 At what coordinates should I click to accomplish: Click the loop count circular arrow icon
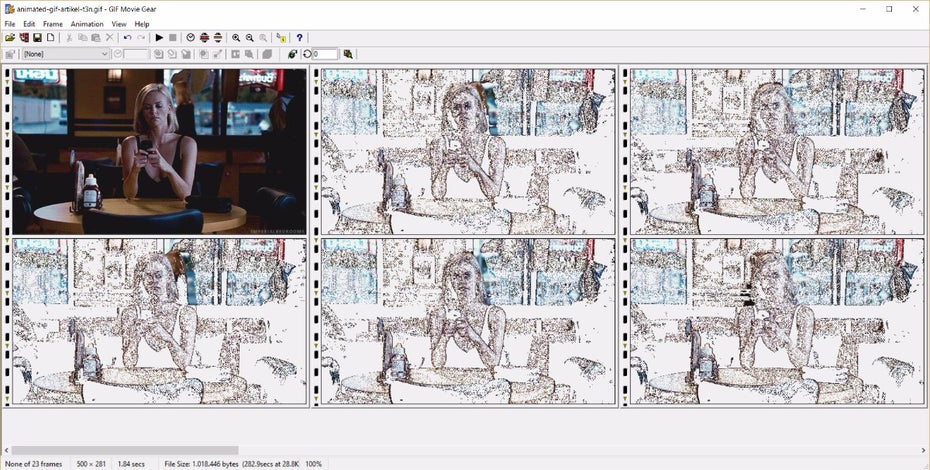(307, 54)
